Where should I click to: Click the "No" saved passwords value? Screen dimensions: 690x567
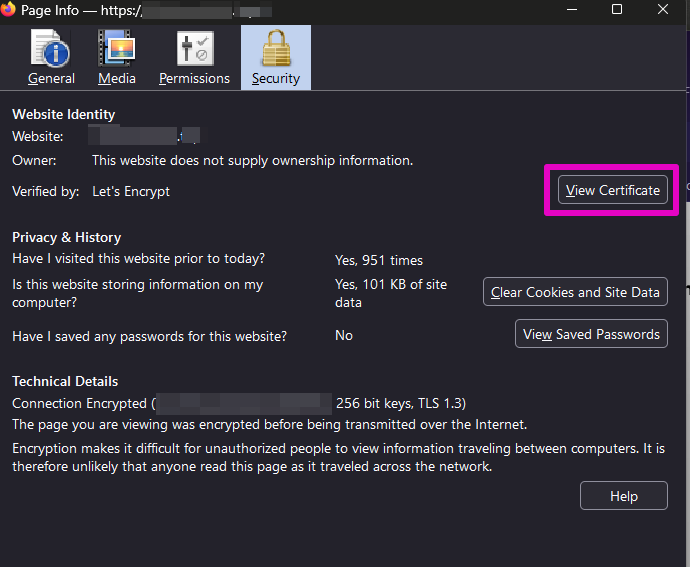(x=344, y=335)
